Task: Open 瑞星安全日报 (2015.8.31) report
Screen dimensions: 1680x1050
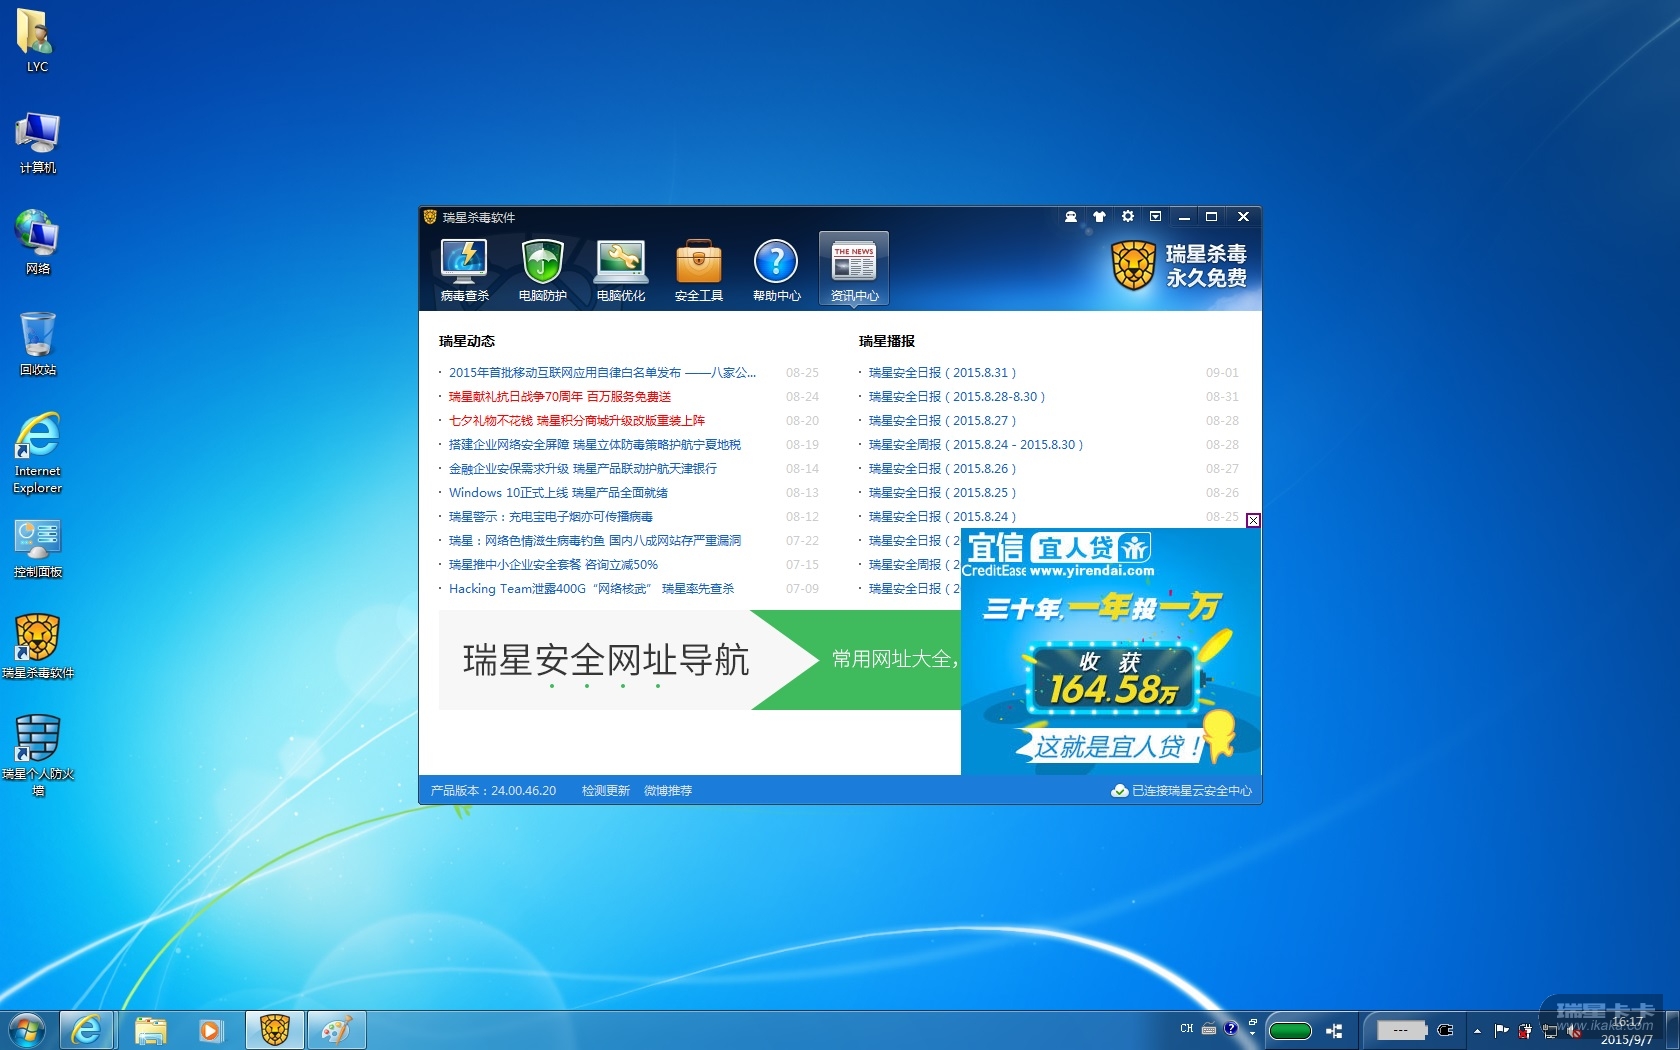Action: tap(941, 373)
